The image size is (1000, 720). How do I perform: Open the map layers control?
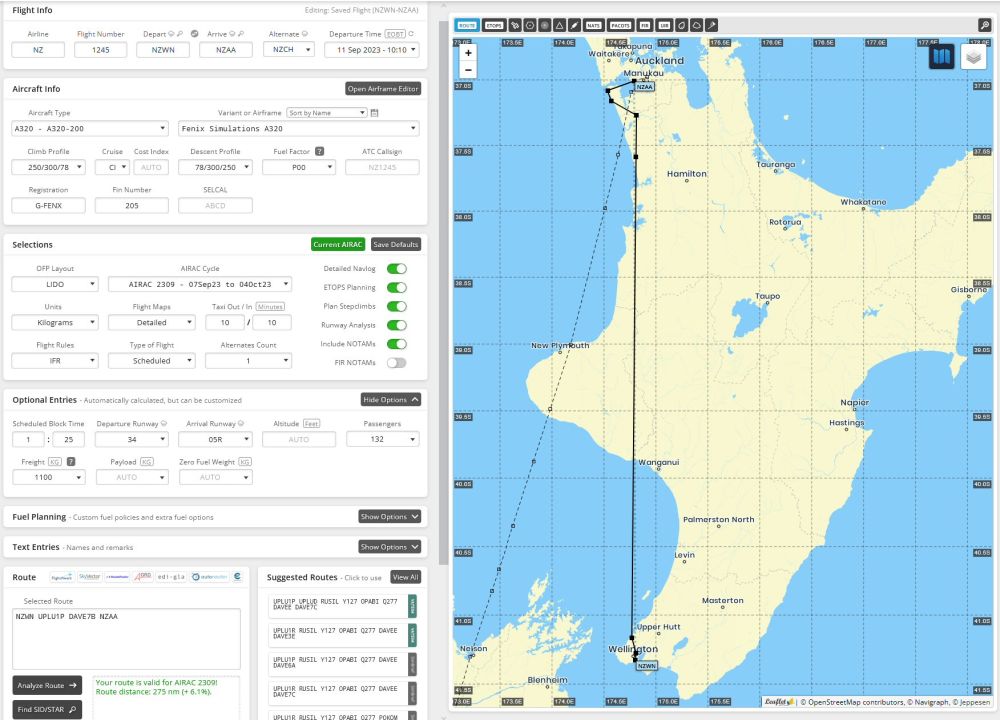tap(973, 57)
